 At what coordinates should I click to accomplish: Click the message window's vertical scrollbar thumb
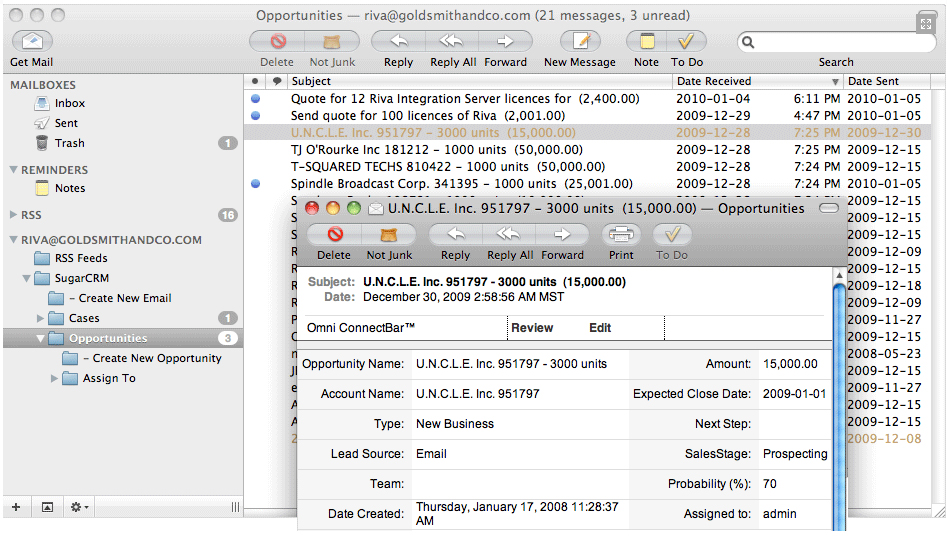tap(839, 408)
